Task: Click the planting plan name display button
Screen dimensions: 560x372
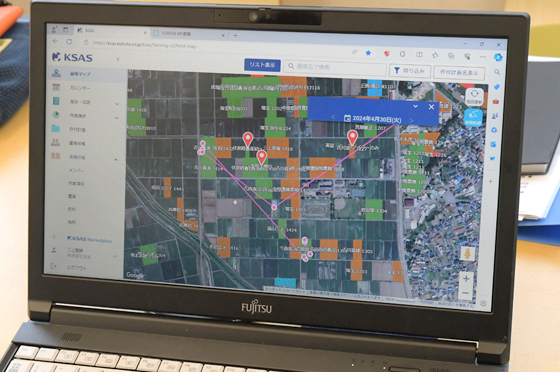Action: pos(459,72)
